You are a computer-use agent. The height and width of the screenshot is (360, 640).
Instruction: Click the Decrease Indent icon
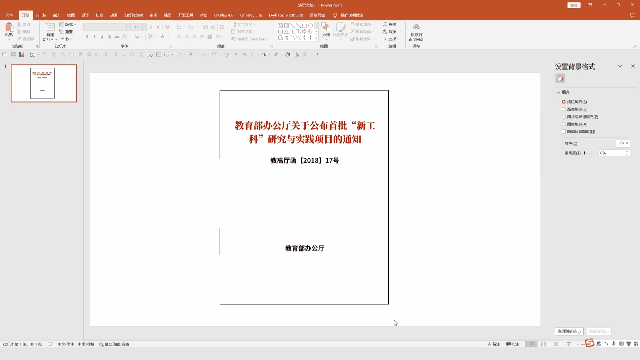coord(205,27)
